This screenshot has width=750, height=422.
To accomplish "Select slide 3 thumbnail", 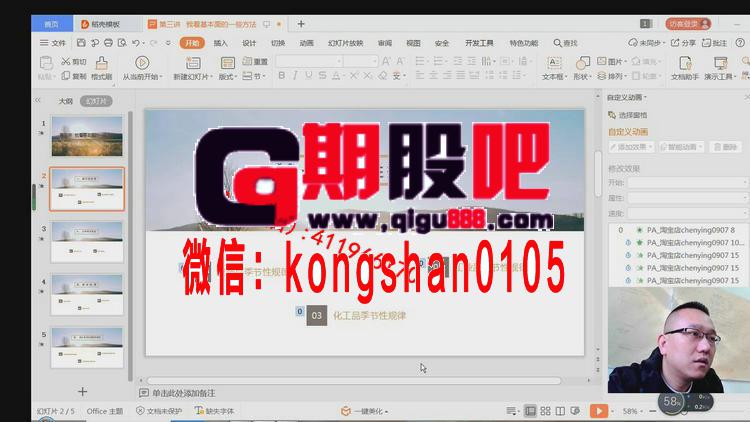I will [87, 242].
